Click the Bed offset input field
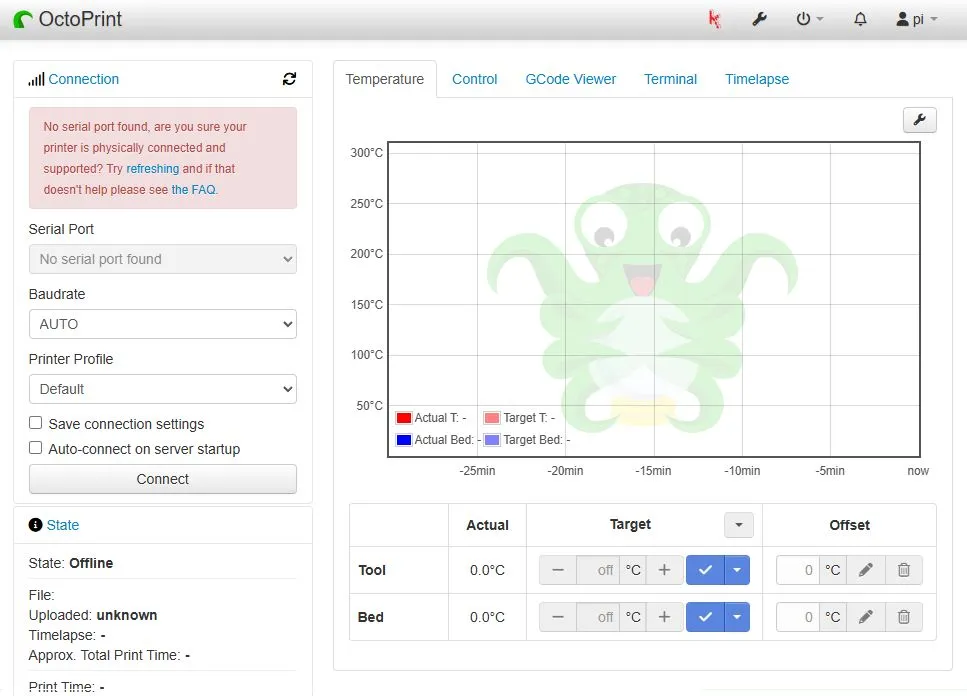The width and height of the screenshot is (967, 696). 797,617
